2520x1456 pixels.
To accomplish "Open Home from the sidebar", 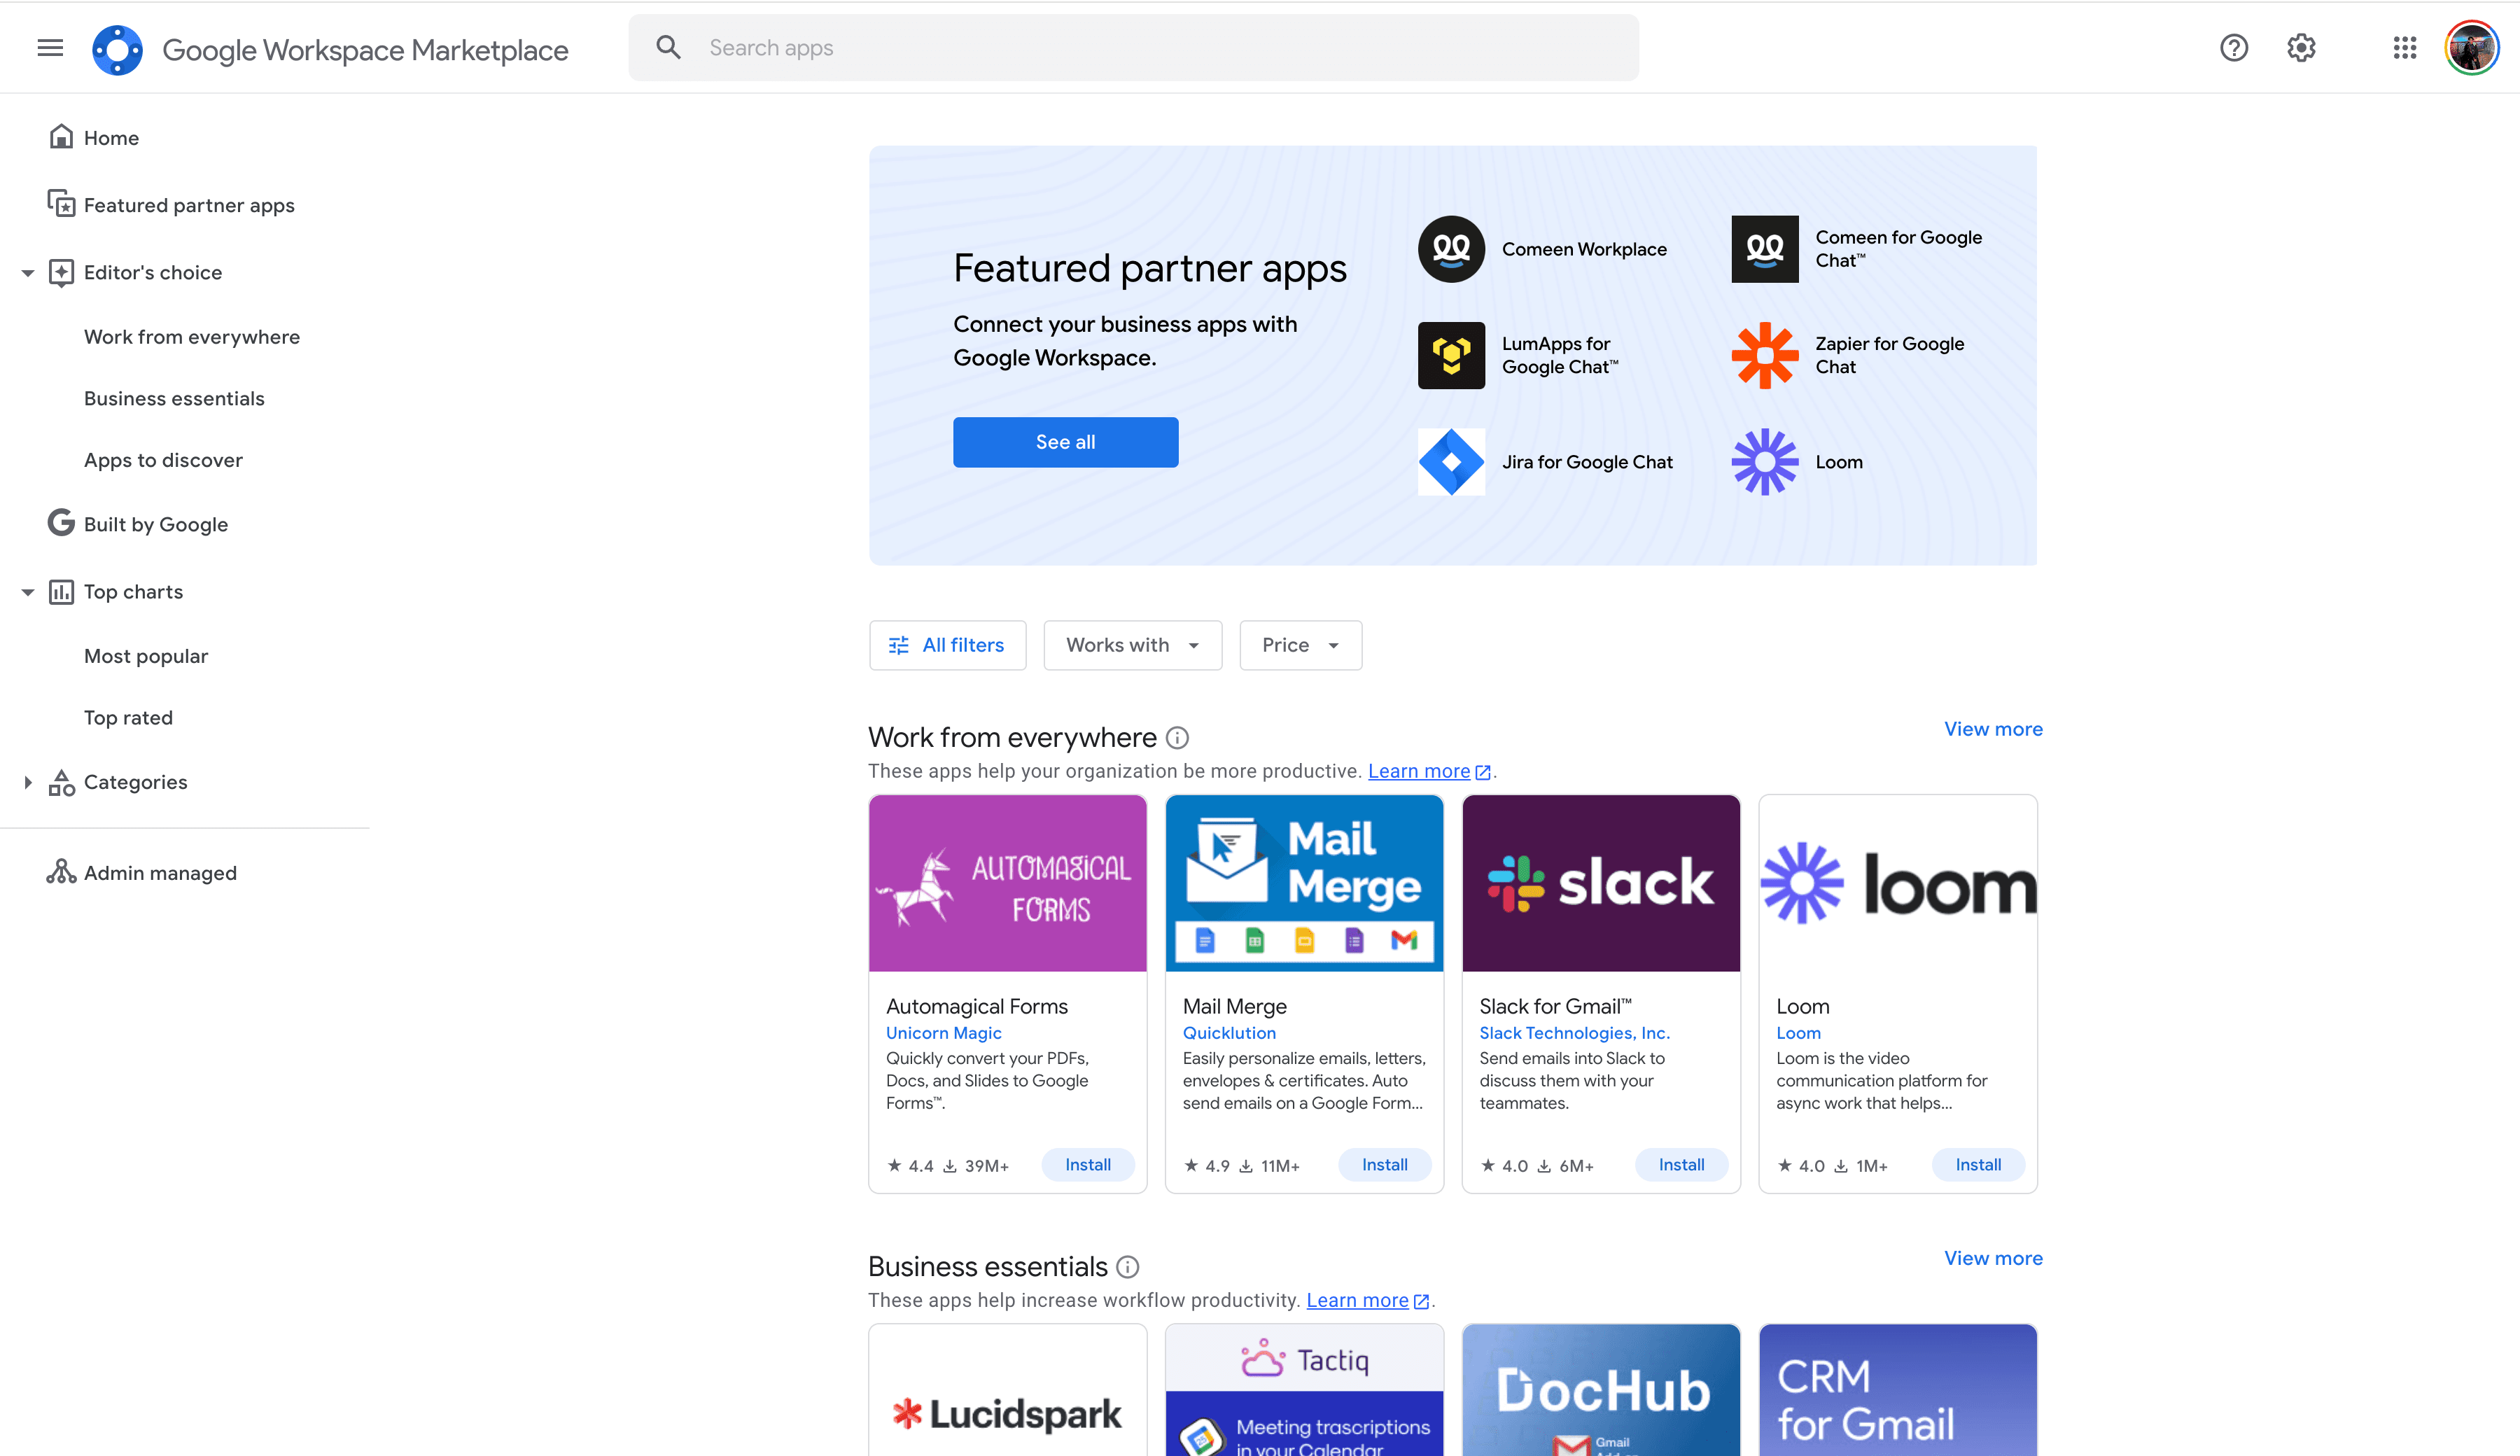I will point(111,137).
